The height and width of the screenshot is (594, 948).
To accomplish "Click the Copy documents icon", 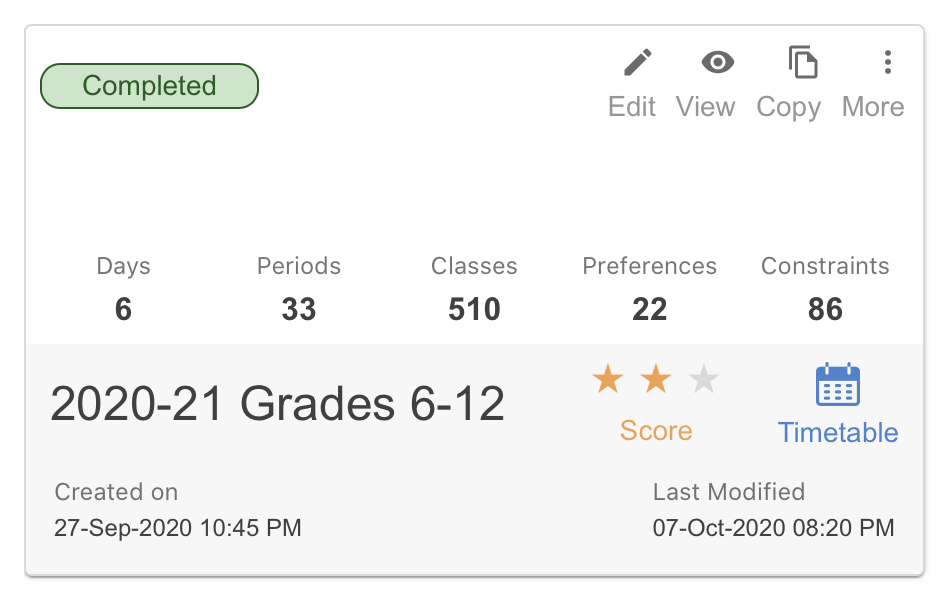I will (x=803, y=62).
